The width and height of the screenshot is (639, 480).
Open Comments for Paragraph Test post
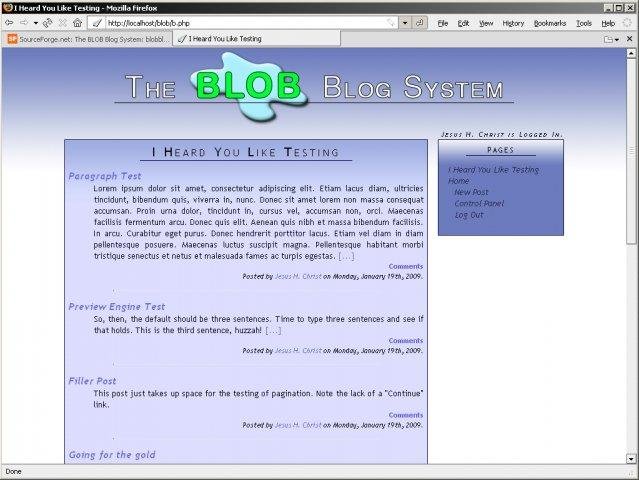tap(405, 266)
